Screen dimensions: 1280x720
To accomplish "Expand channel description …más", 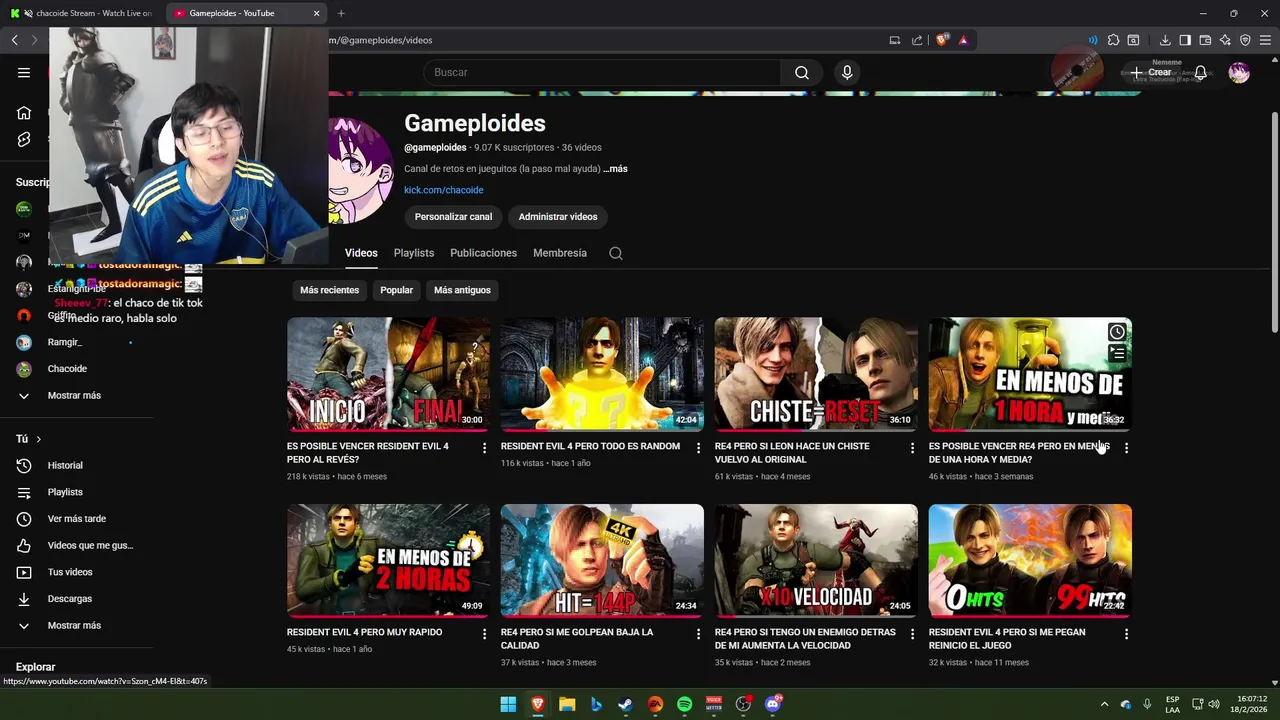I will pos(615,169).
